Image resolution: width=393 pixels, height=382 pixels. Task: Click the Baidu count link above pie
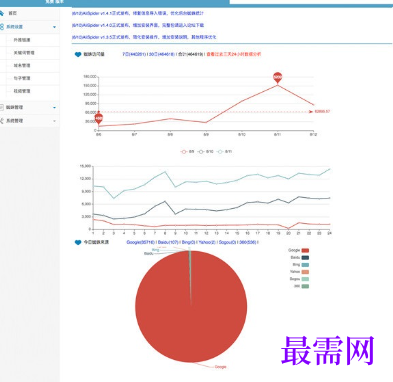[168, 242]
